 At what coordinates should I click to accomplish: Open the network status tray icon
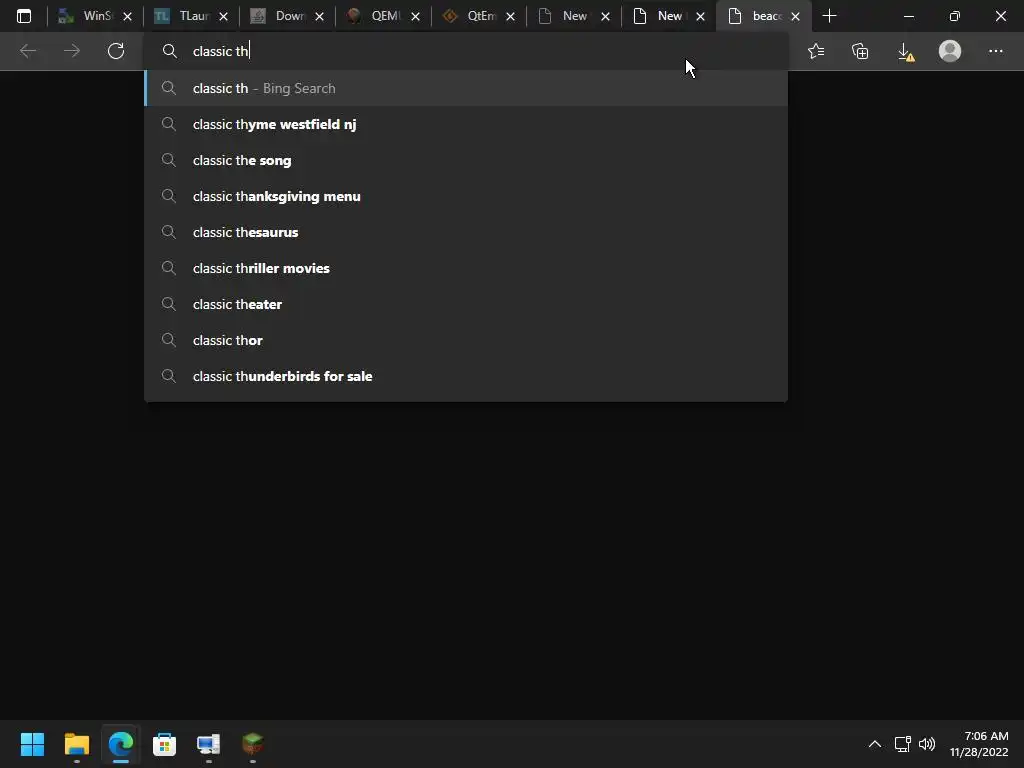pos(903,744)
